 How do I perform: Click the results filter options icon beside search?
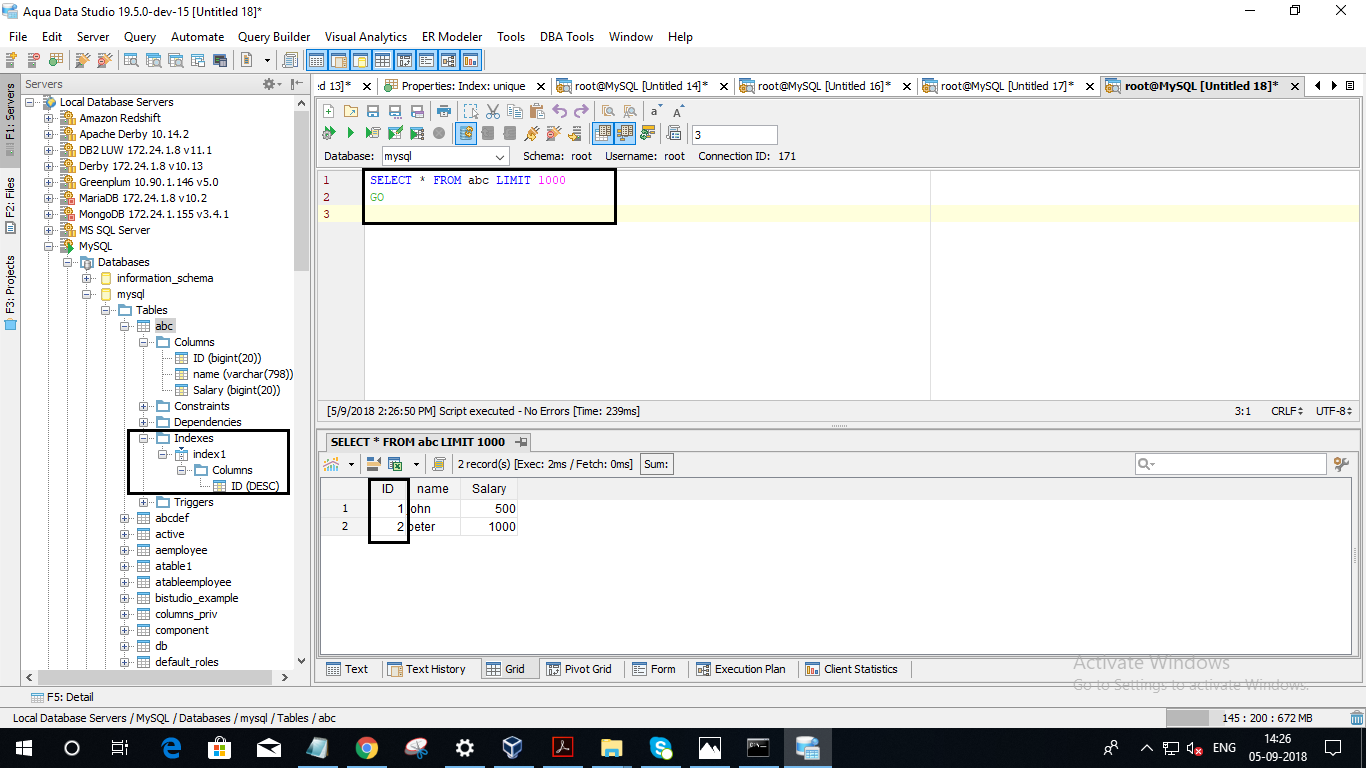click(x=1342, y=464)
